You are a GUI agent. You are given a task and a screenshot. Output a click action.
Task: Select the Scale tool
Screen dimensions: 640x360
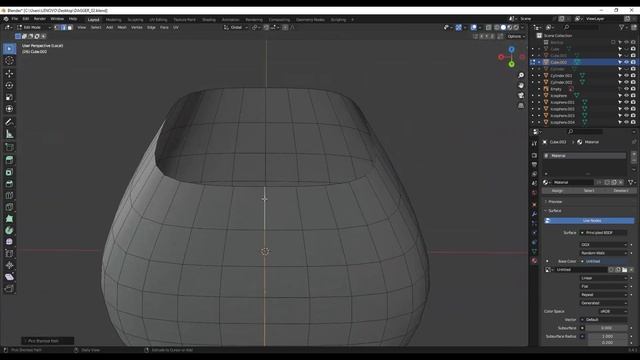point(9,97)
